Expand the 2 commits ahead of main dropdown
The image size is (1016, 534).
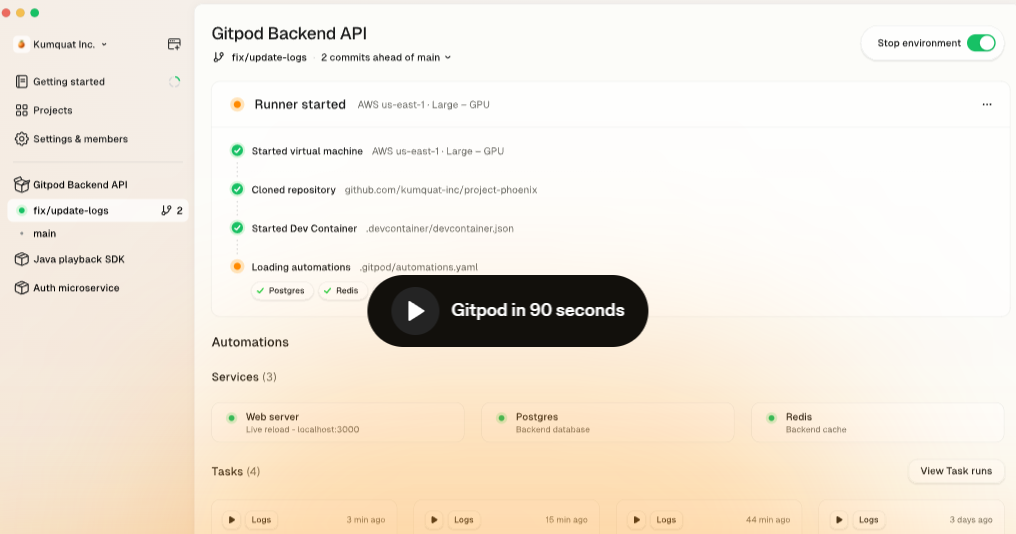386,57
